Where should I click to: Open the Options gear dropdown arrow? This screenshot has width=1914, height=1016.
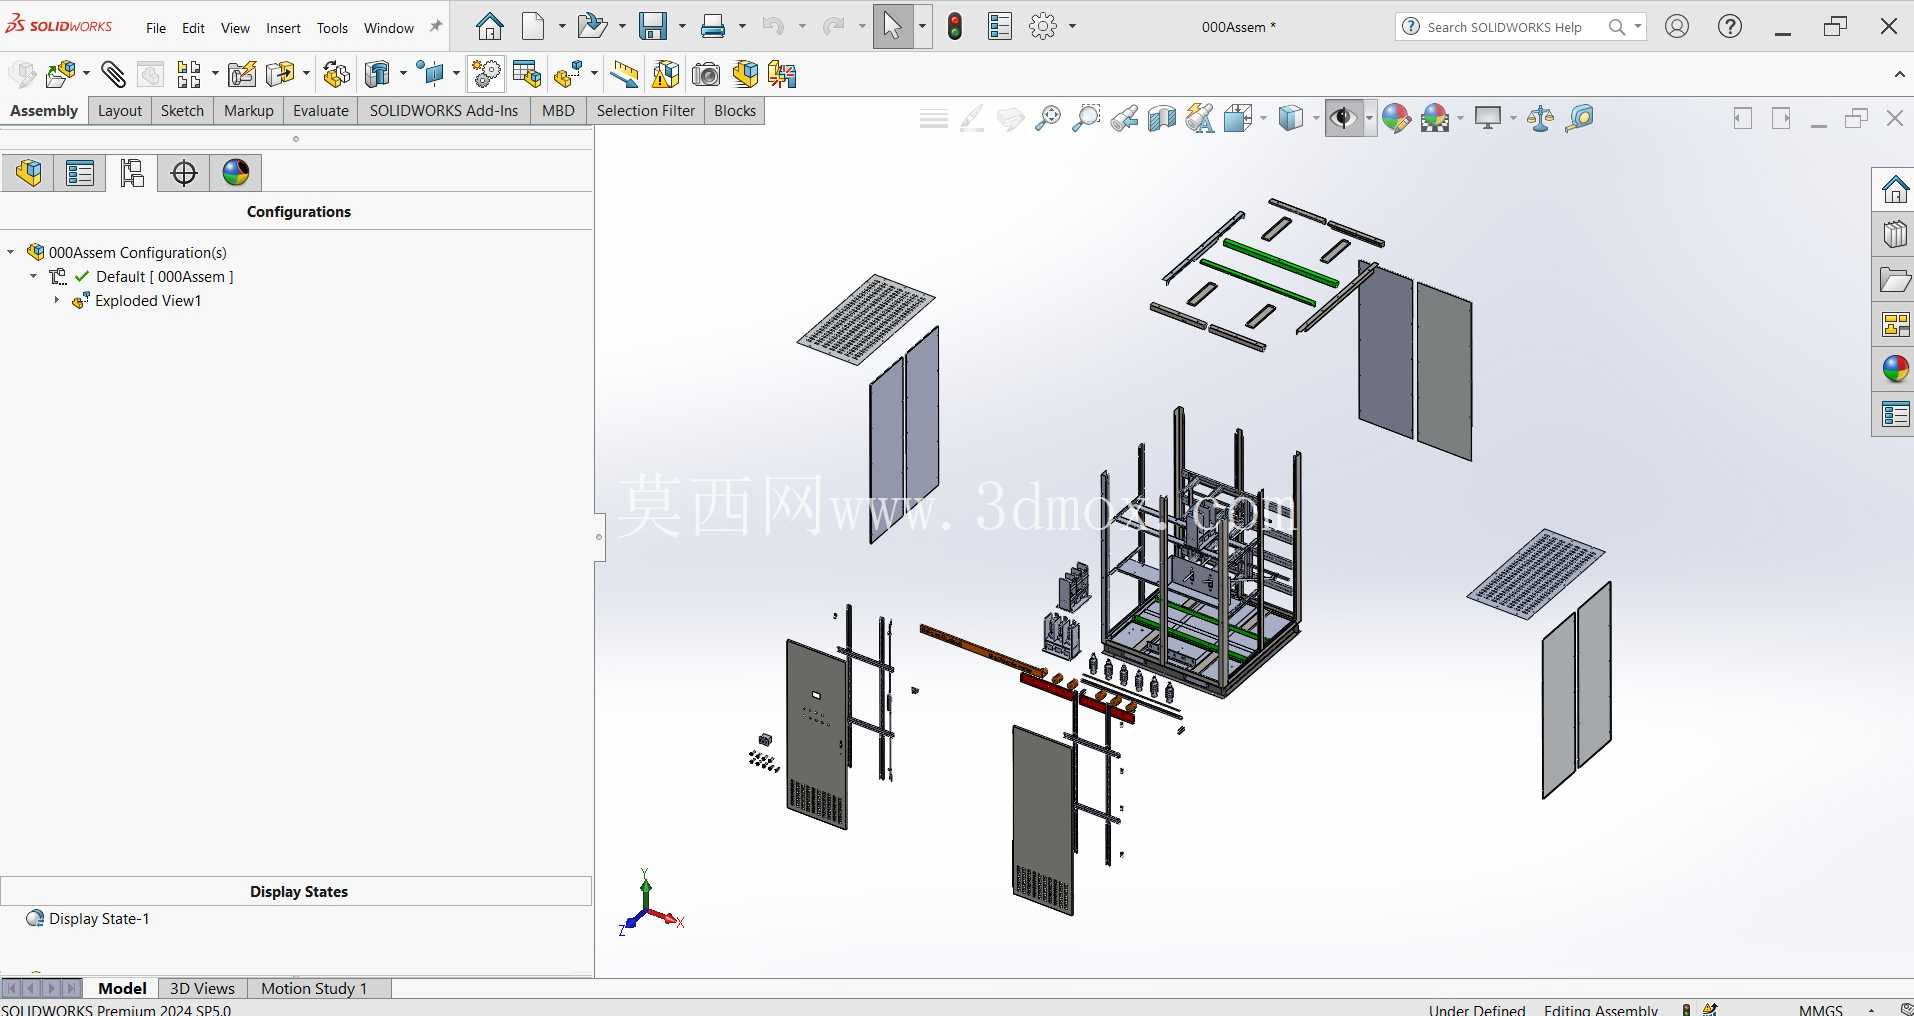click(x=1072, y=26)
